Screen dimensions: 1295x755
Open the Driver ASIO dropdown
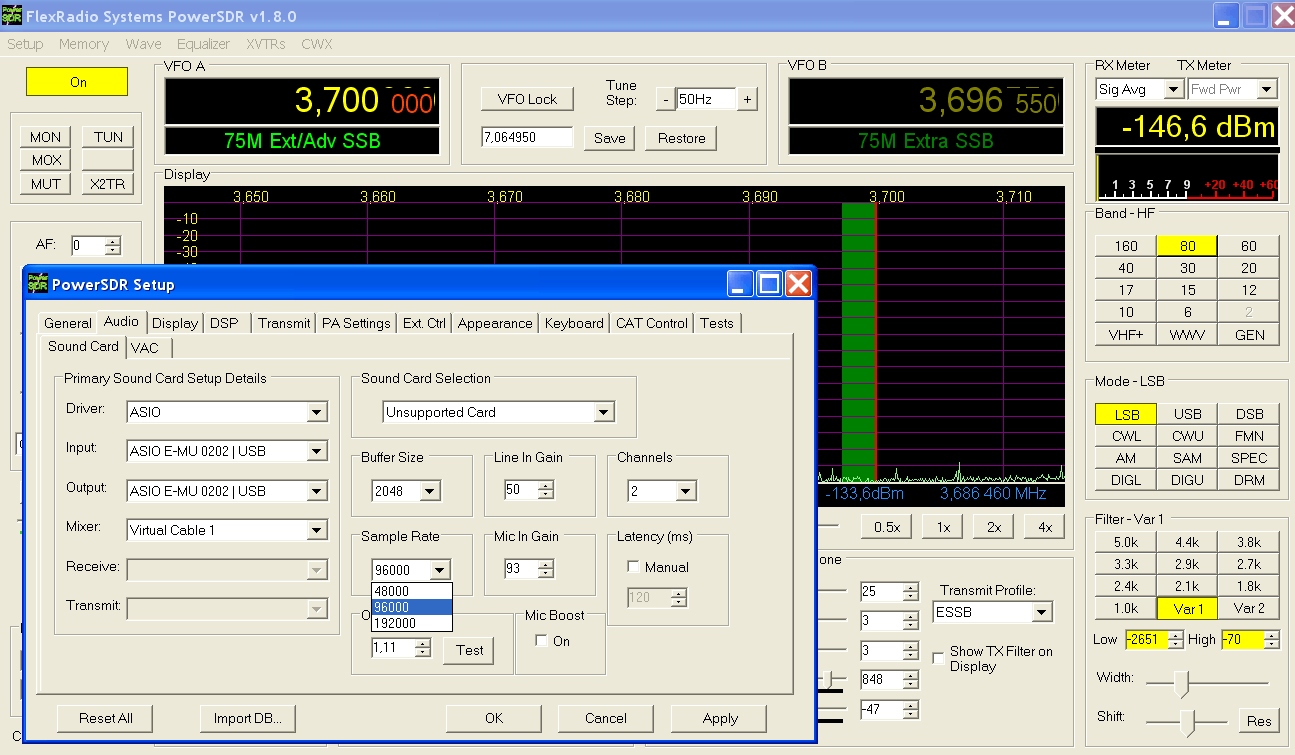pyautogui.click(x=316, y=412)
